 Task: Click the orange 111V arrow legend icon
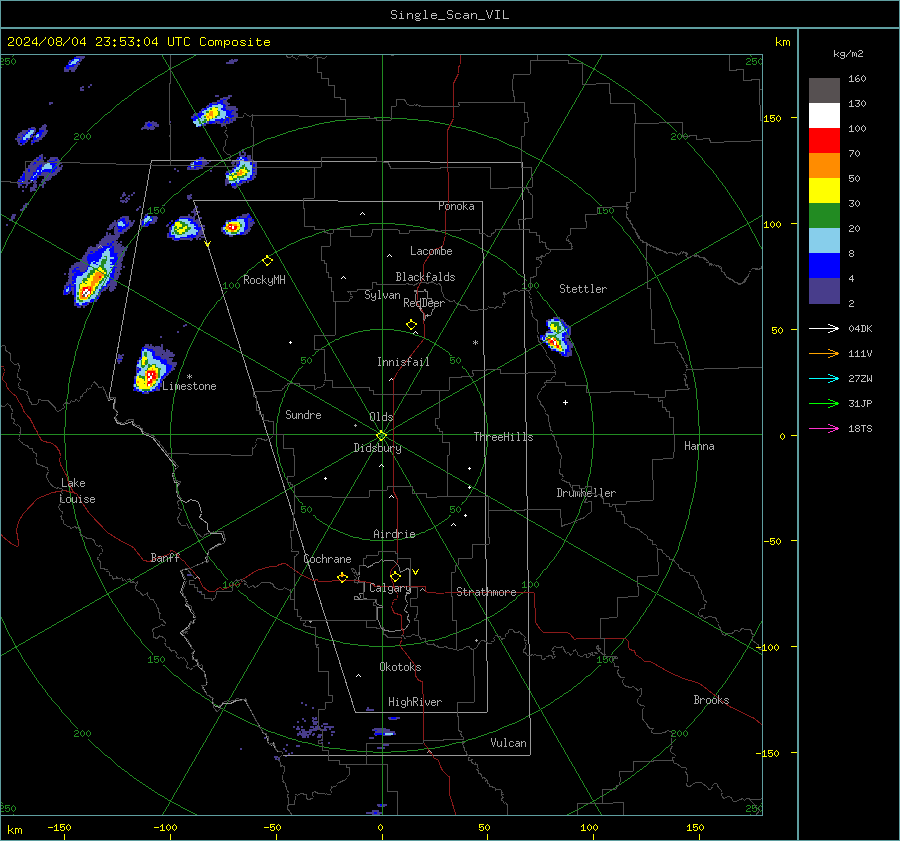pyautogui.click(x=824, y=354)
